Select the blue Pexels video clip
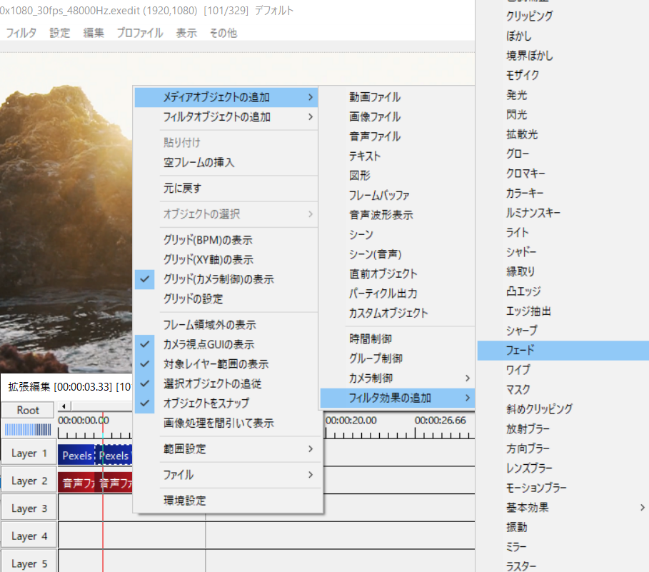This screenshot has width=649, height=572. 78,455
